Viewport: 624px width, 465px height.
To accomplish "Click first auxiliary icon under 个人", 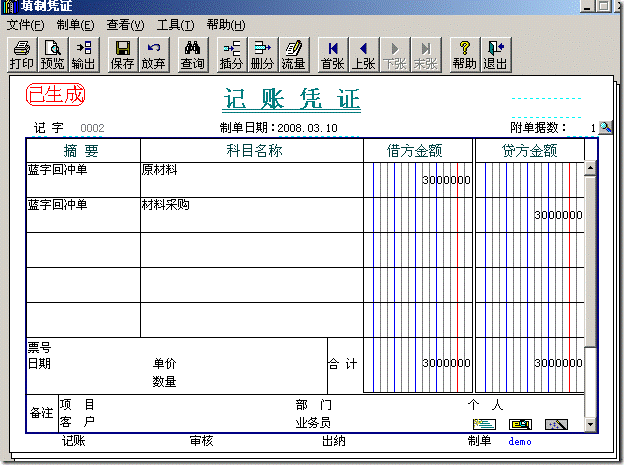I will point(484,424).
